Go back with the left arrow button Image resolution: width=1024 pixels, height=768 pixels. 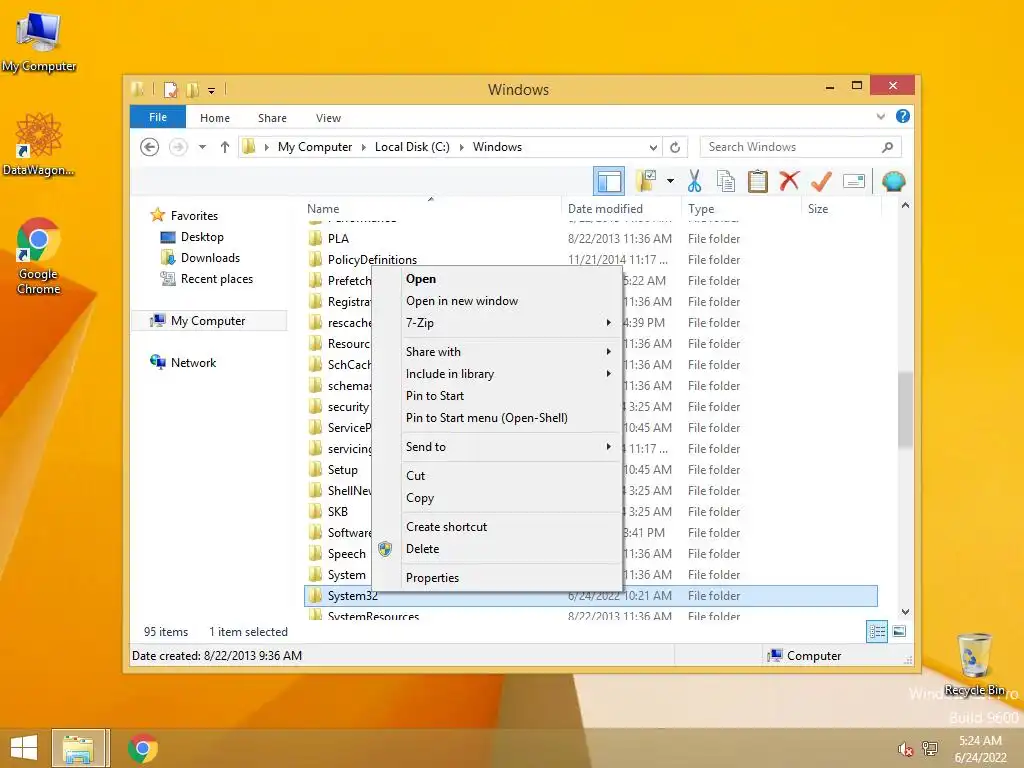150,147
